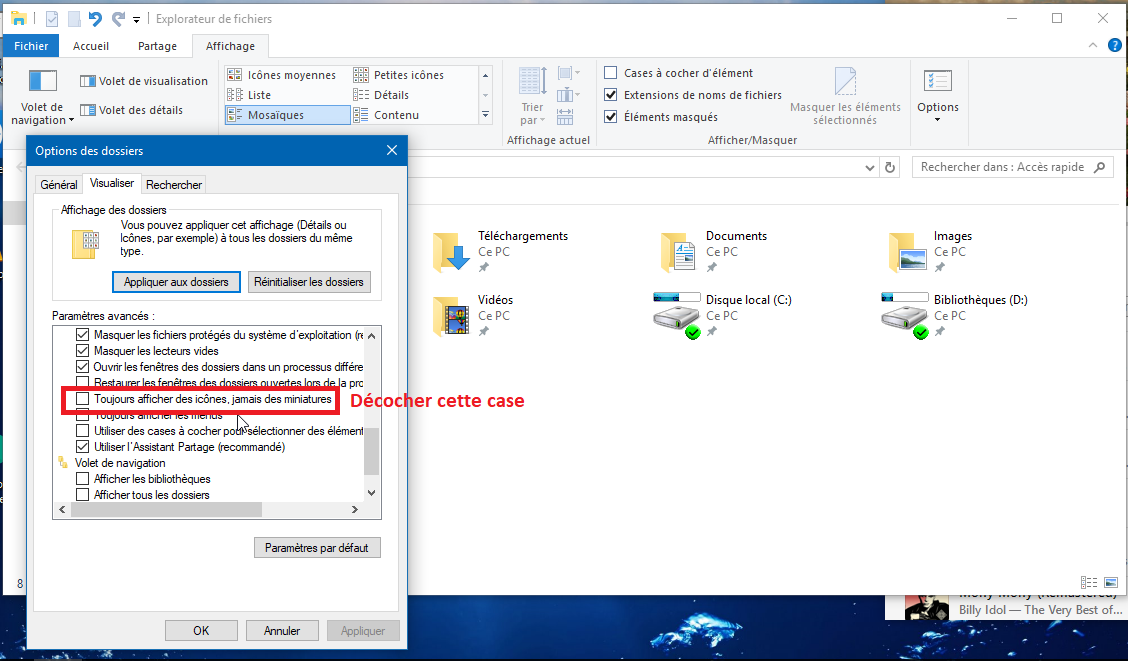
Task: Toggle the Volet des détails pane
Action: (132, 110)
